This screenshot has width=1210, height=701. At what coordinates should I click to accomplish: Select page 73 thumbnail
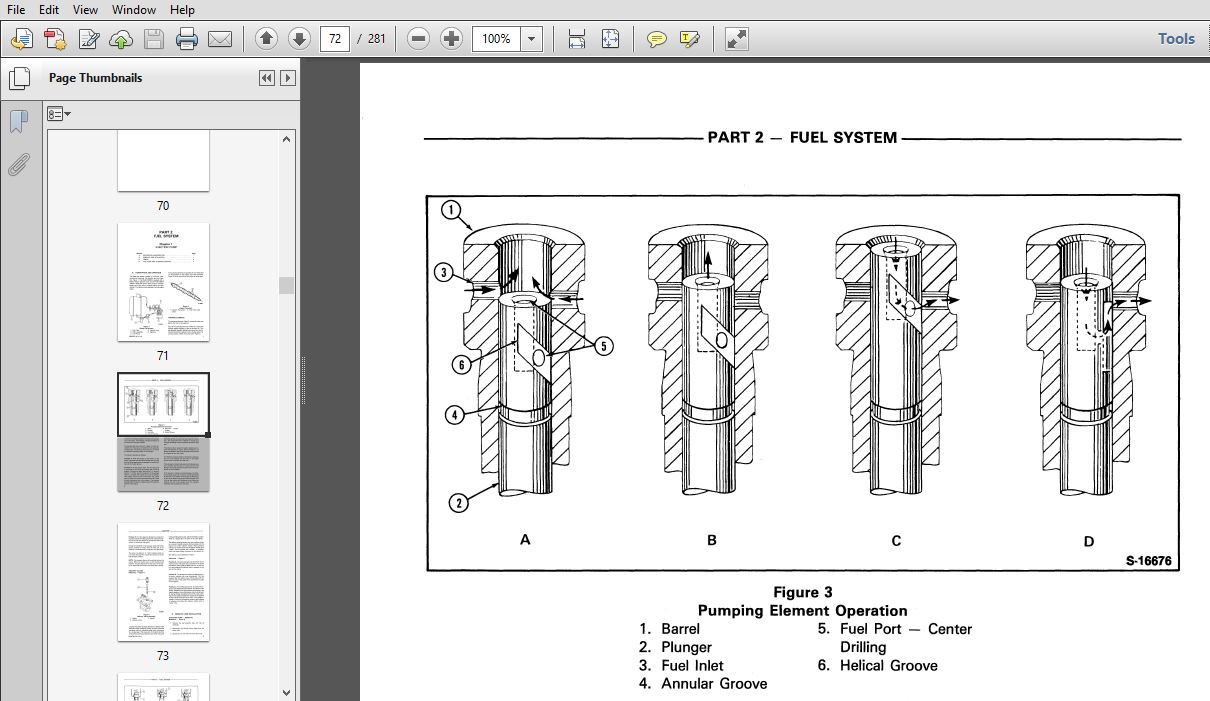[x=163, y=582]
